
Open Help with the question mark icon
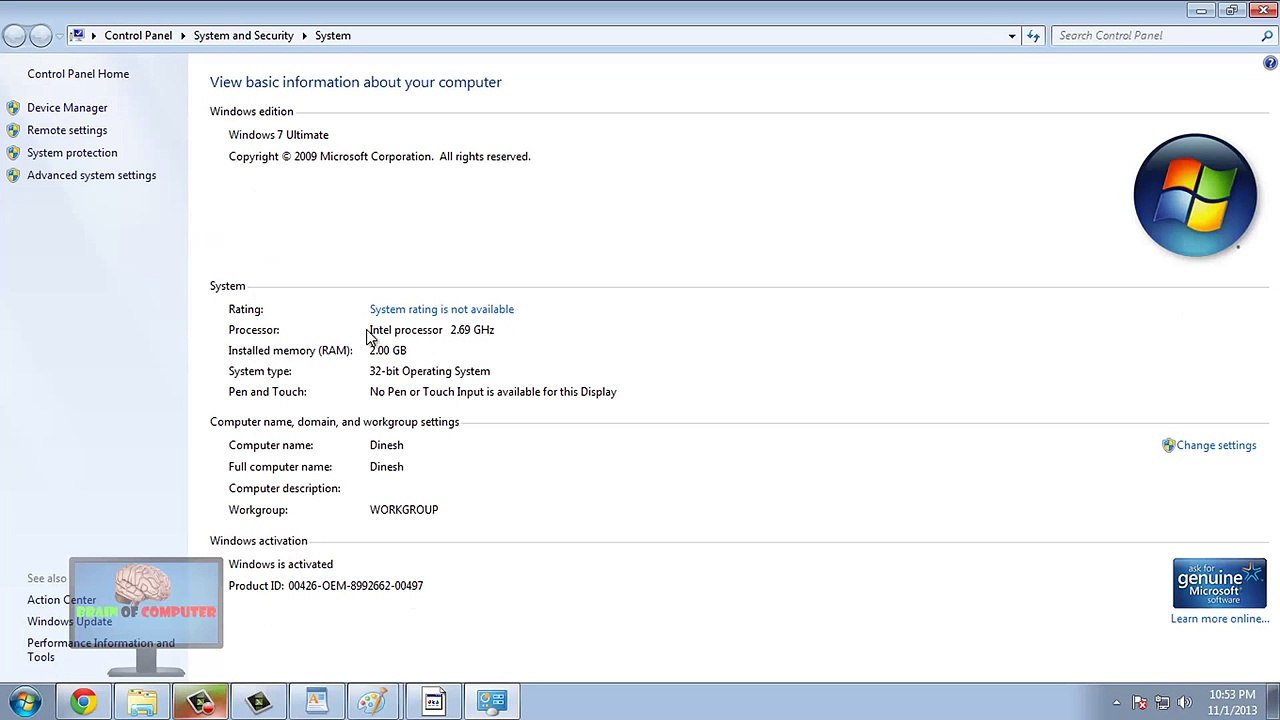[1270, 63]
